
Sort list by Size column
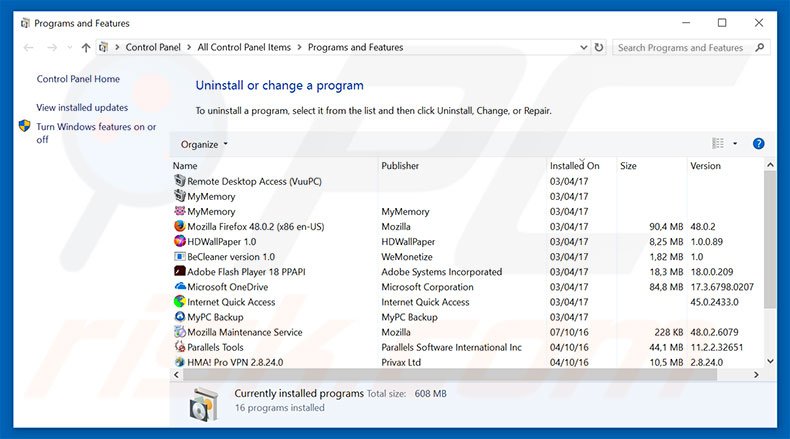628,165
